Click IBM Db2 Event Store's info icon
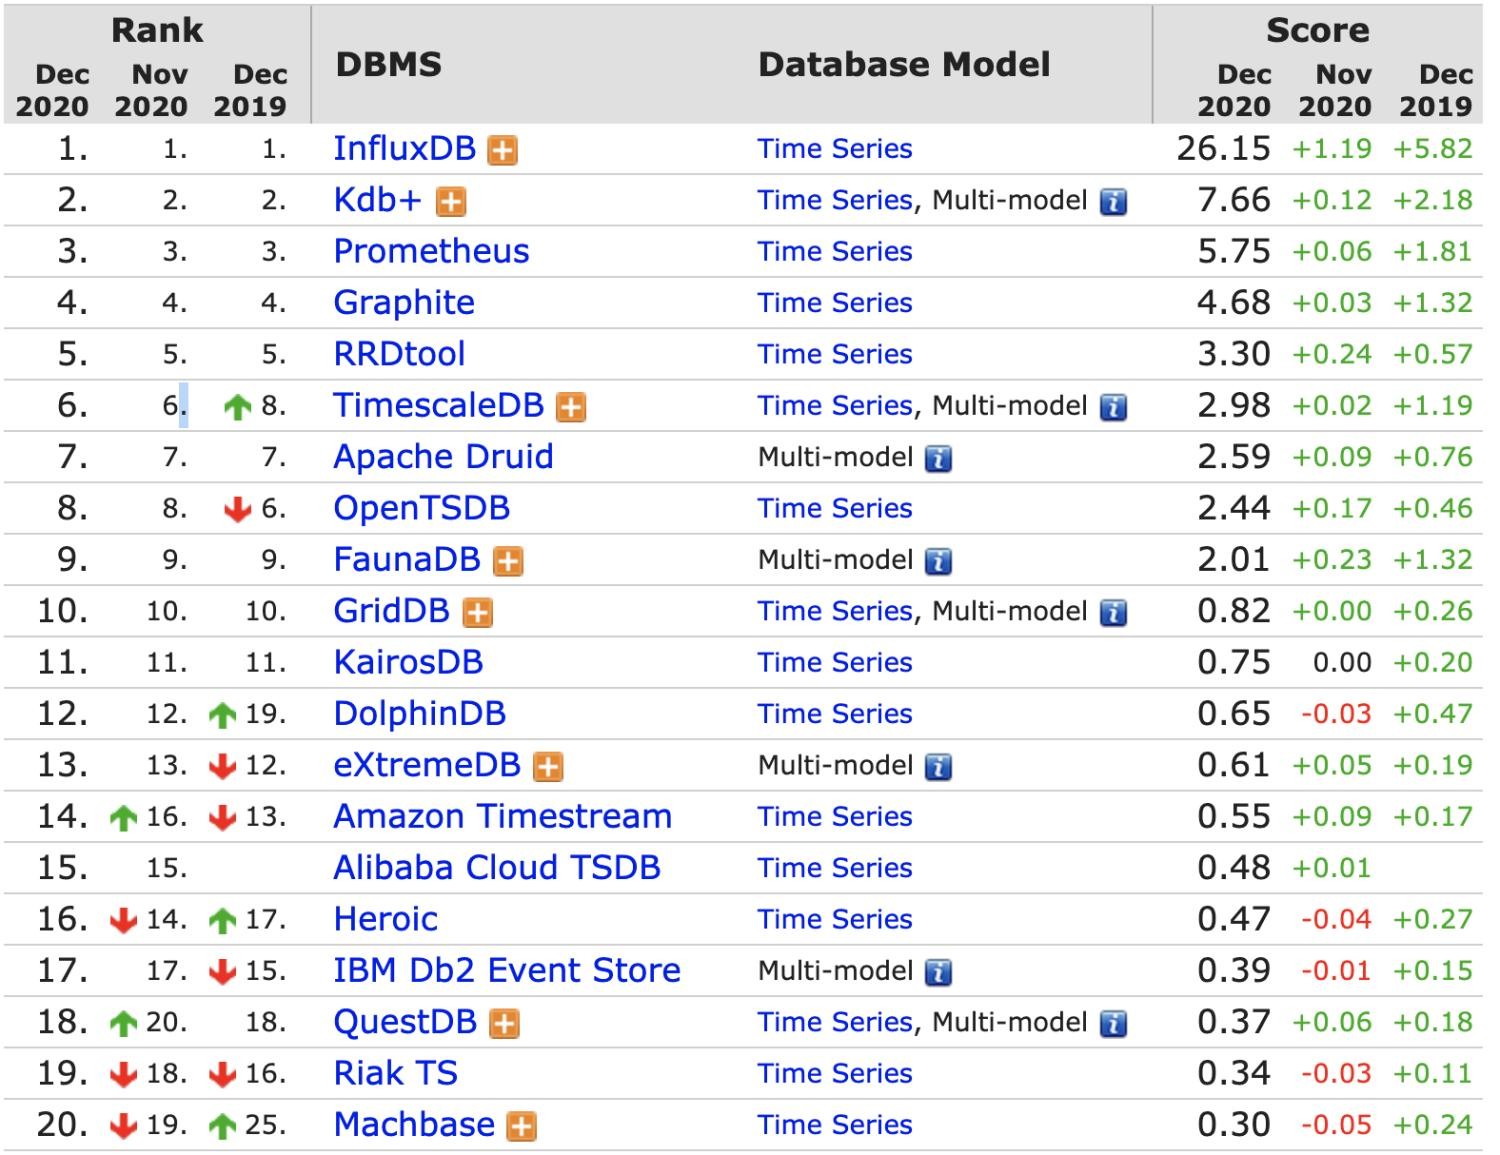 (x=938, y=972)
